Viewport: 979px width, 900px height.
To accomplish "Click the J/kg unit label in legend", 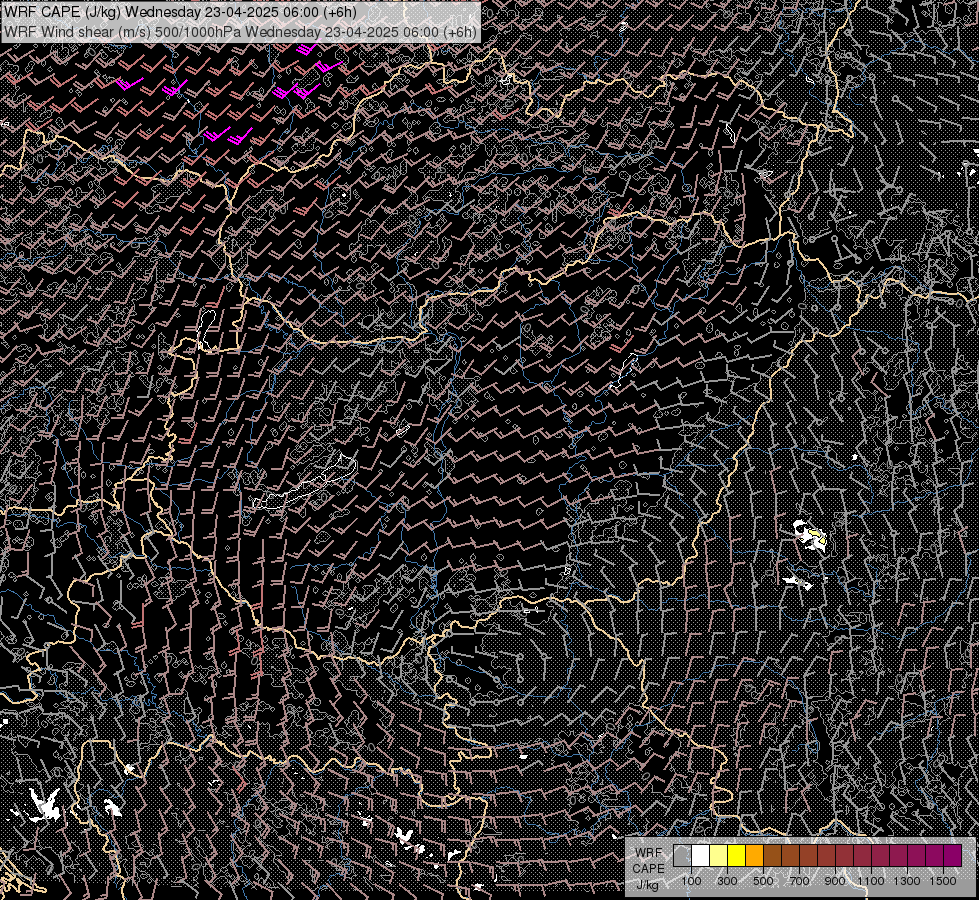I will (648, 885).
